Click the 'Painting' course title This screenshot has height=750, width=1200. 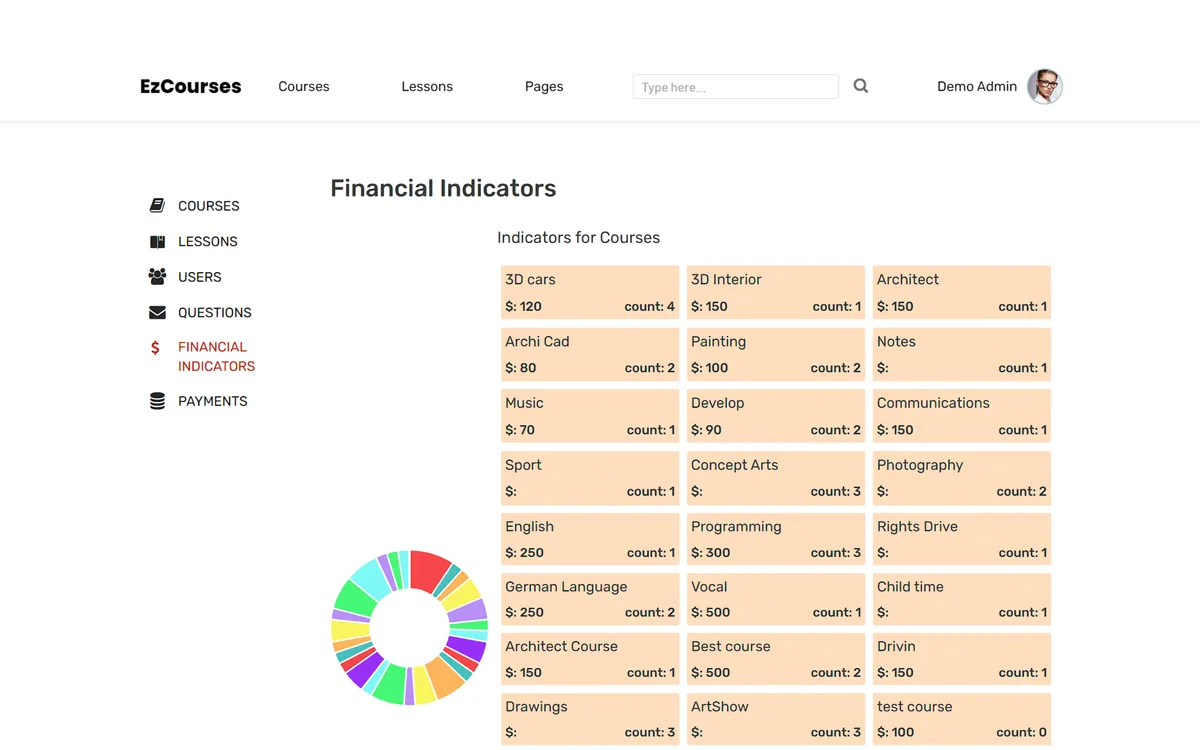coord(718,342)
